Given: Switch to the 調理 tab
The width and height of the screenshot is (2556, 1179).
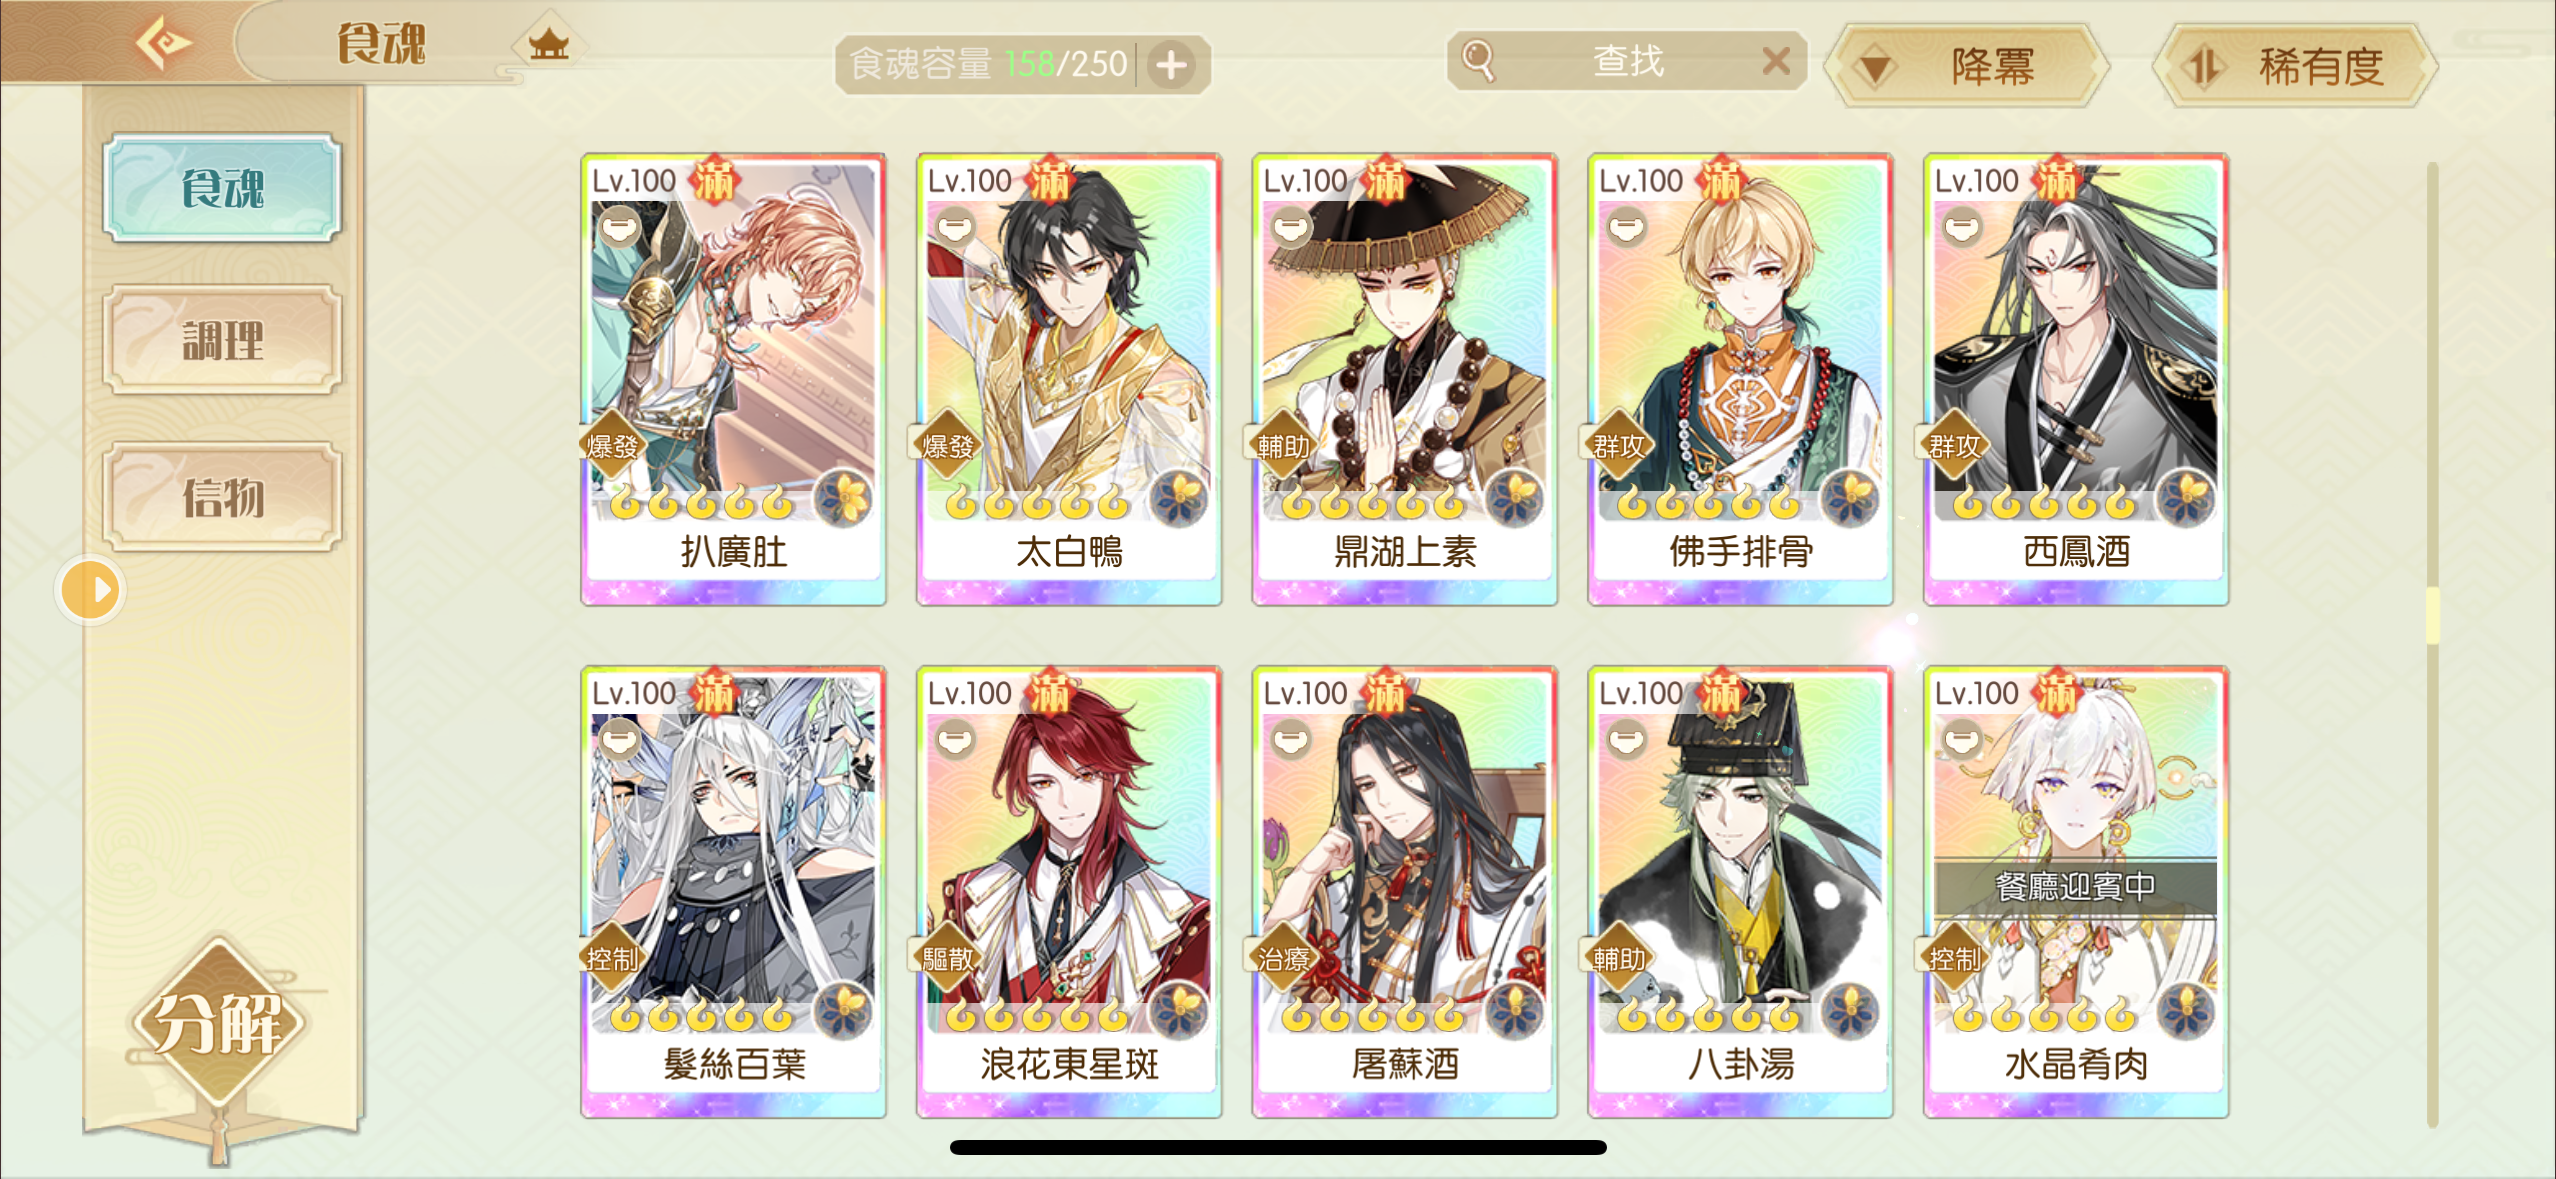Looking at the screenshot, I should click(222, 340).
